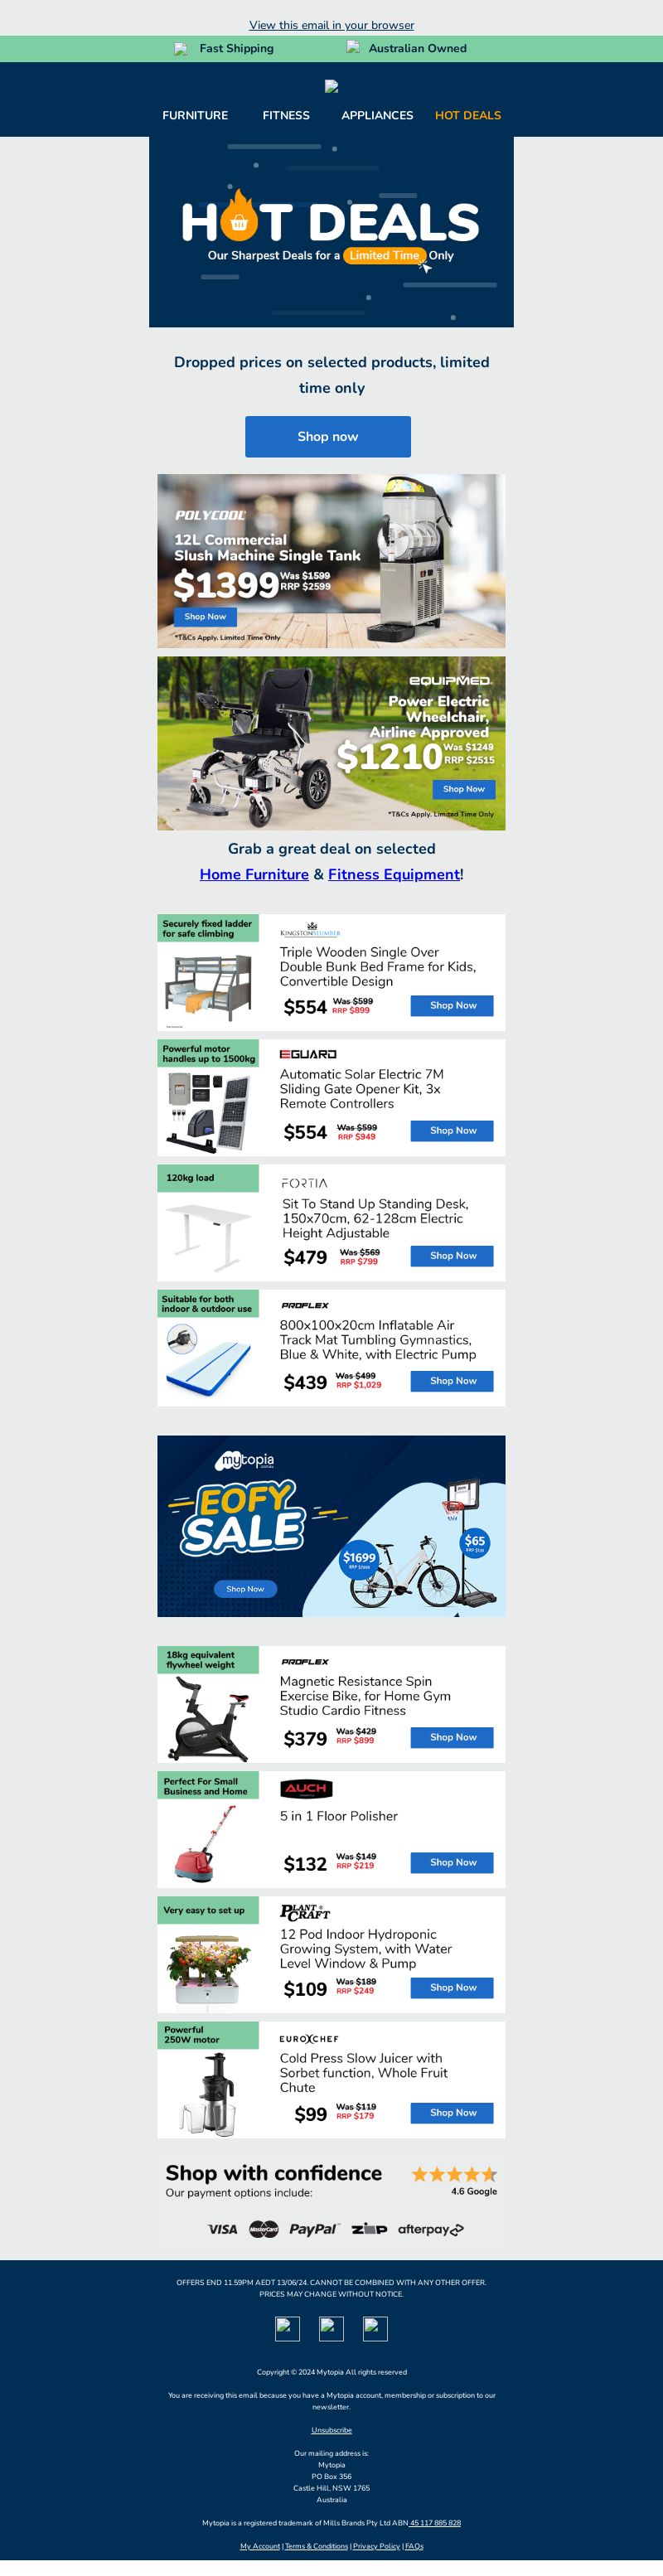Follow the Fitness Equipment link
Image resolution: width=663 pixels, height=2576 pixels.
coord(394,874)
